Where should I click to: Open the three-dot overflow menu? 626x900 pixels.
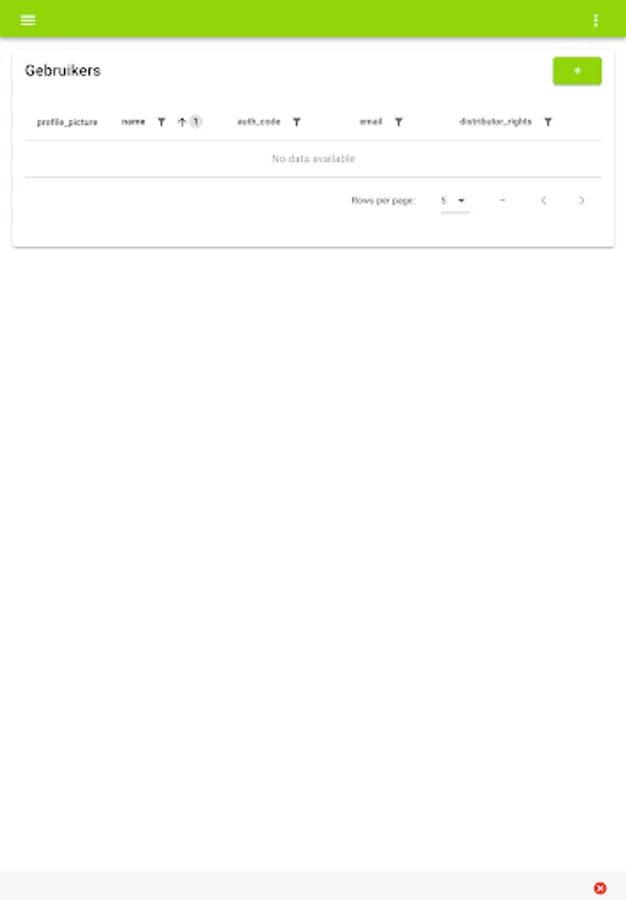596,20
